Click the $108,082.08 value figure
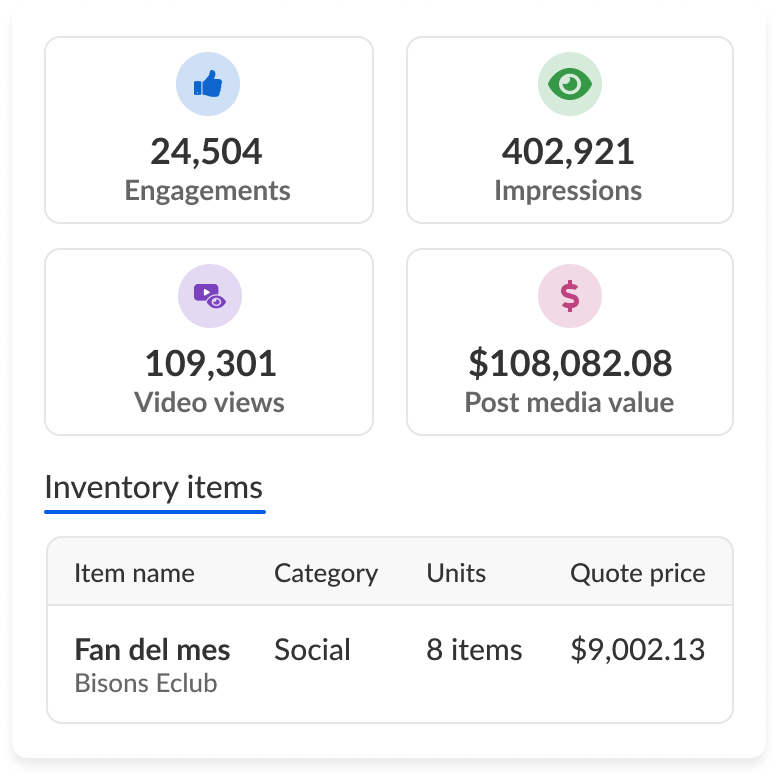The width and height of the screenshot is (778, 778). (570, 364)
